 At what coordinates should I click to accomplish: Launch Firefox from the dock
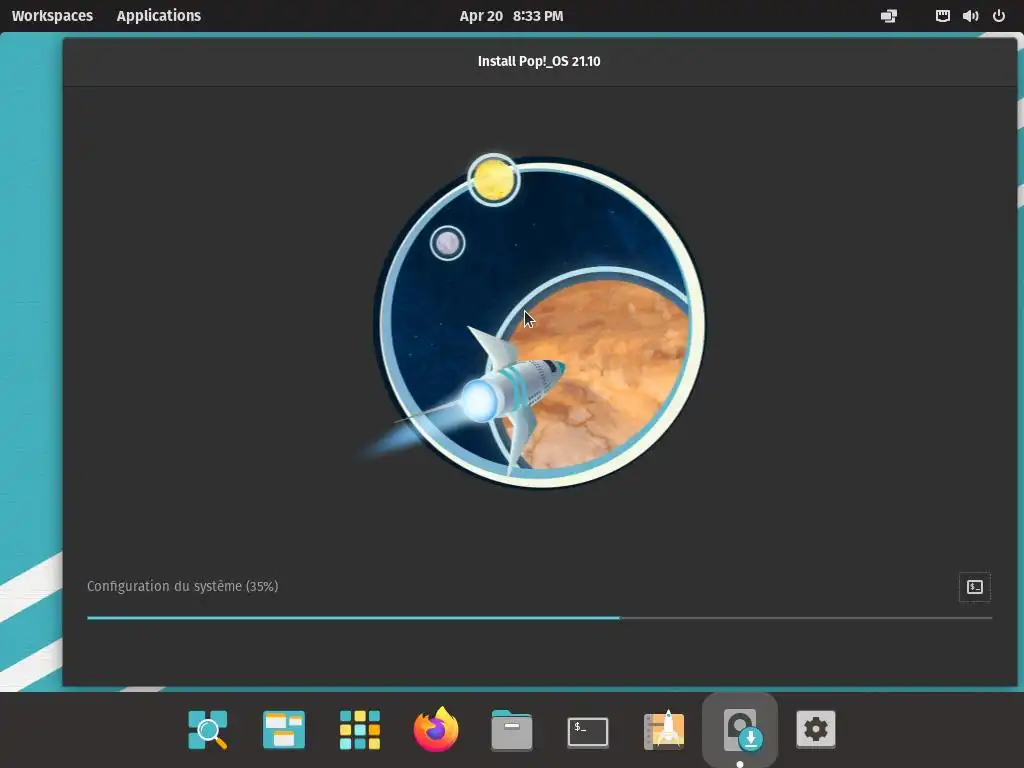pos(436,729)
